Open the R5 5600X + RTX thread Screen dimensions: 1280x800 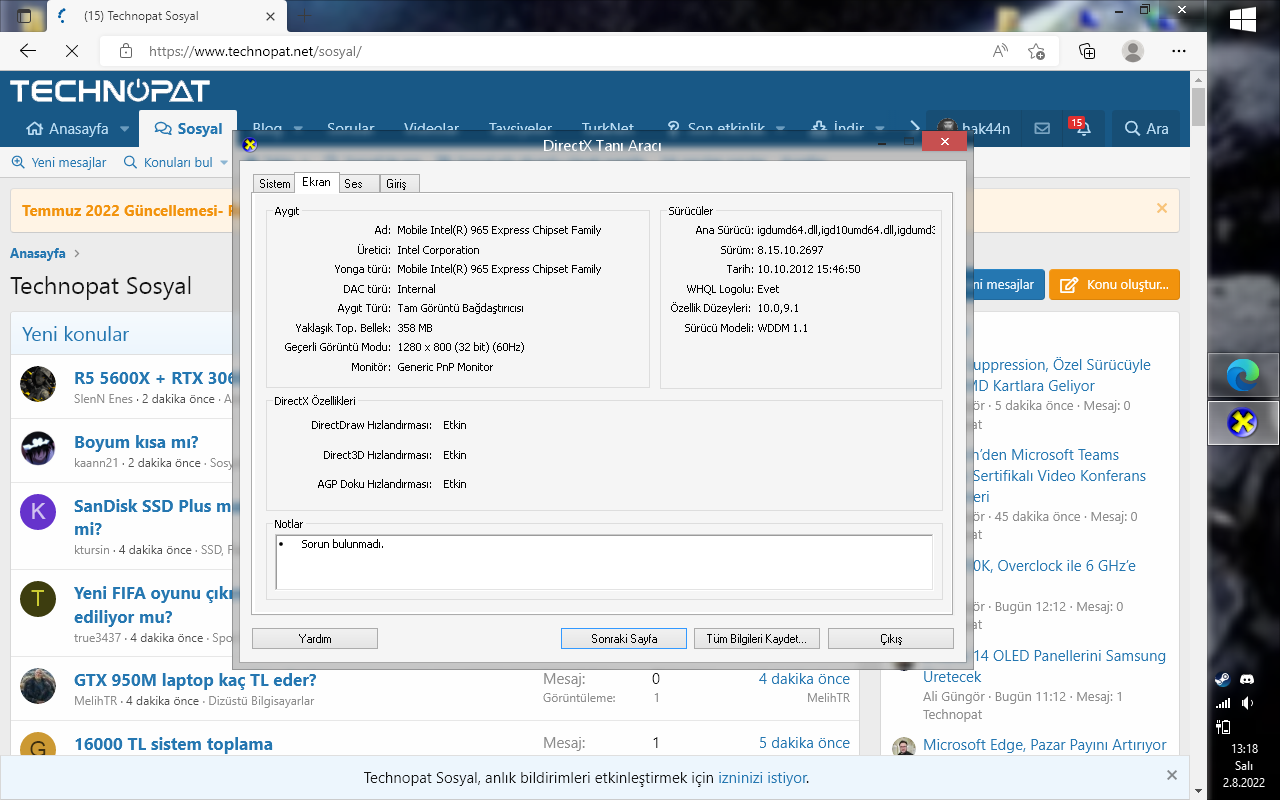tap(154, 378)
